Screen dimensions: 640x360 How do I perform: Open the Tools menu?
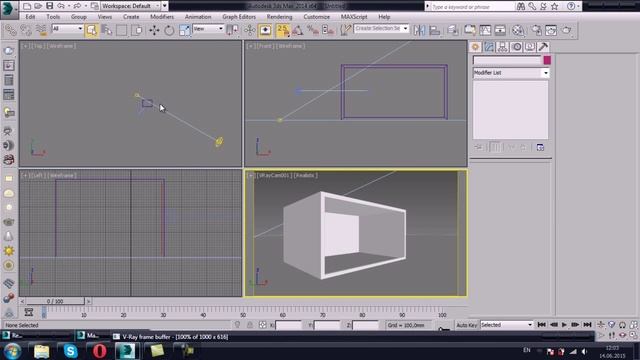click(x=53, y=17)
